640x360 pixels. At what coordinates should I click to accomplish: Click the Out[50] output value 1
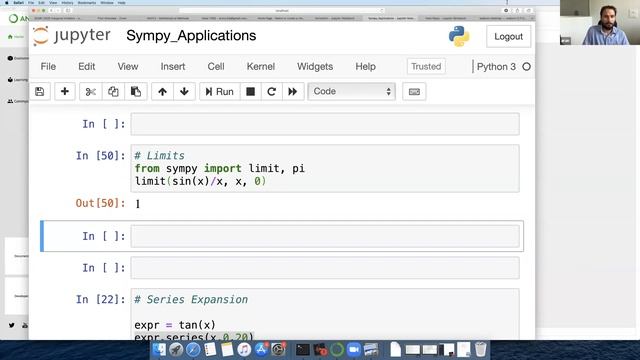coord(138,204)
